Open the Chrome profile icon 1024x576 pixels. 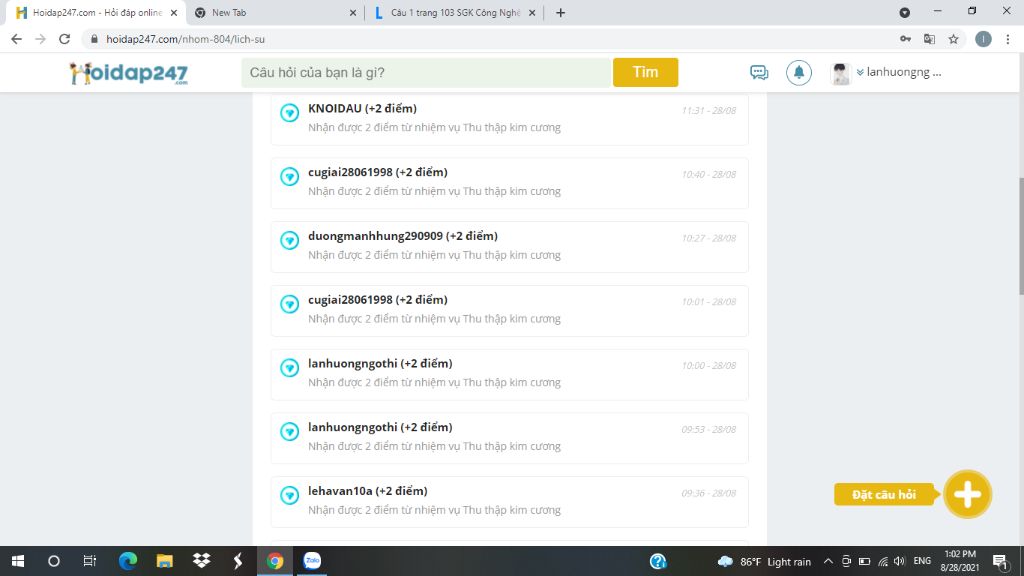[x=983, y=39]
